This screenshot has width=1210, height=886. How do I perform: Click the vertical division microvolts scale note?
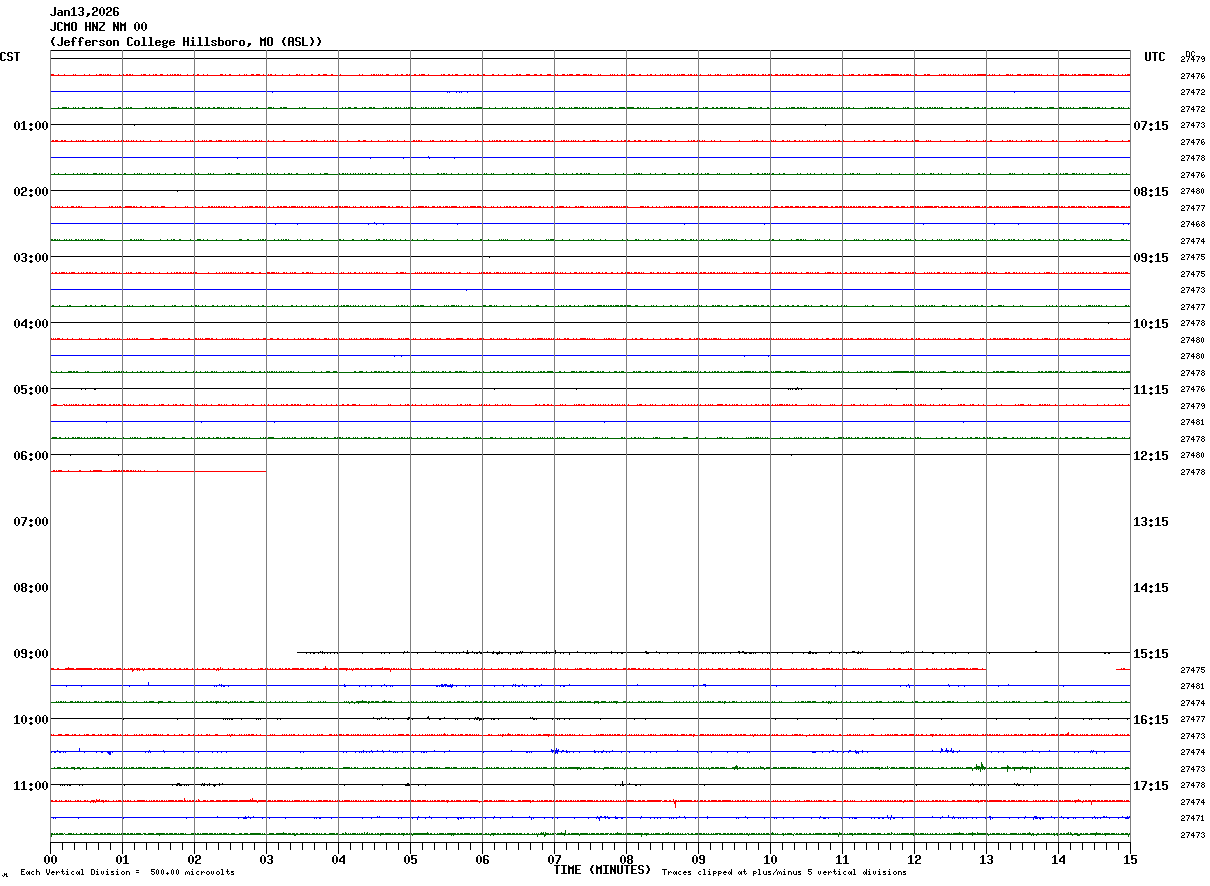click(x=127, y=873)
